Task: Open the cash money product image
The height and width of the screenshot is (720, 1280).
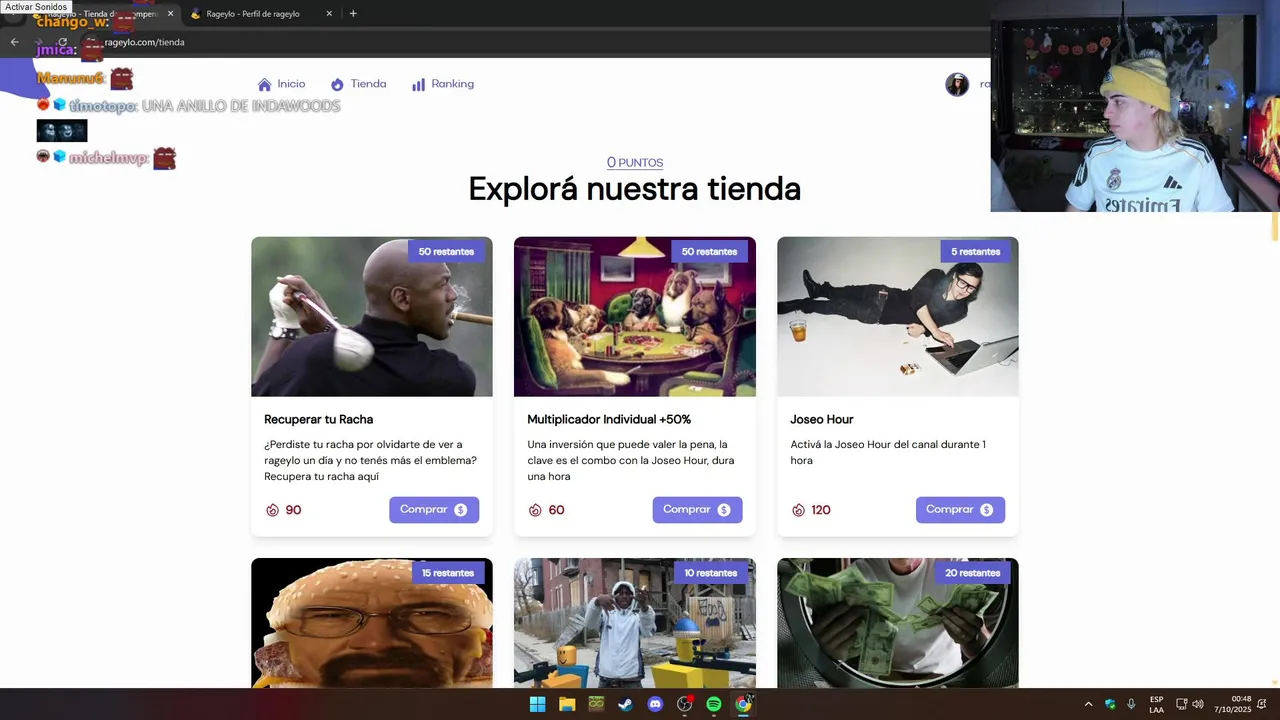Action: coord(898,623)
